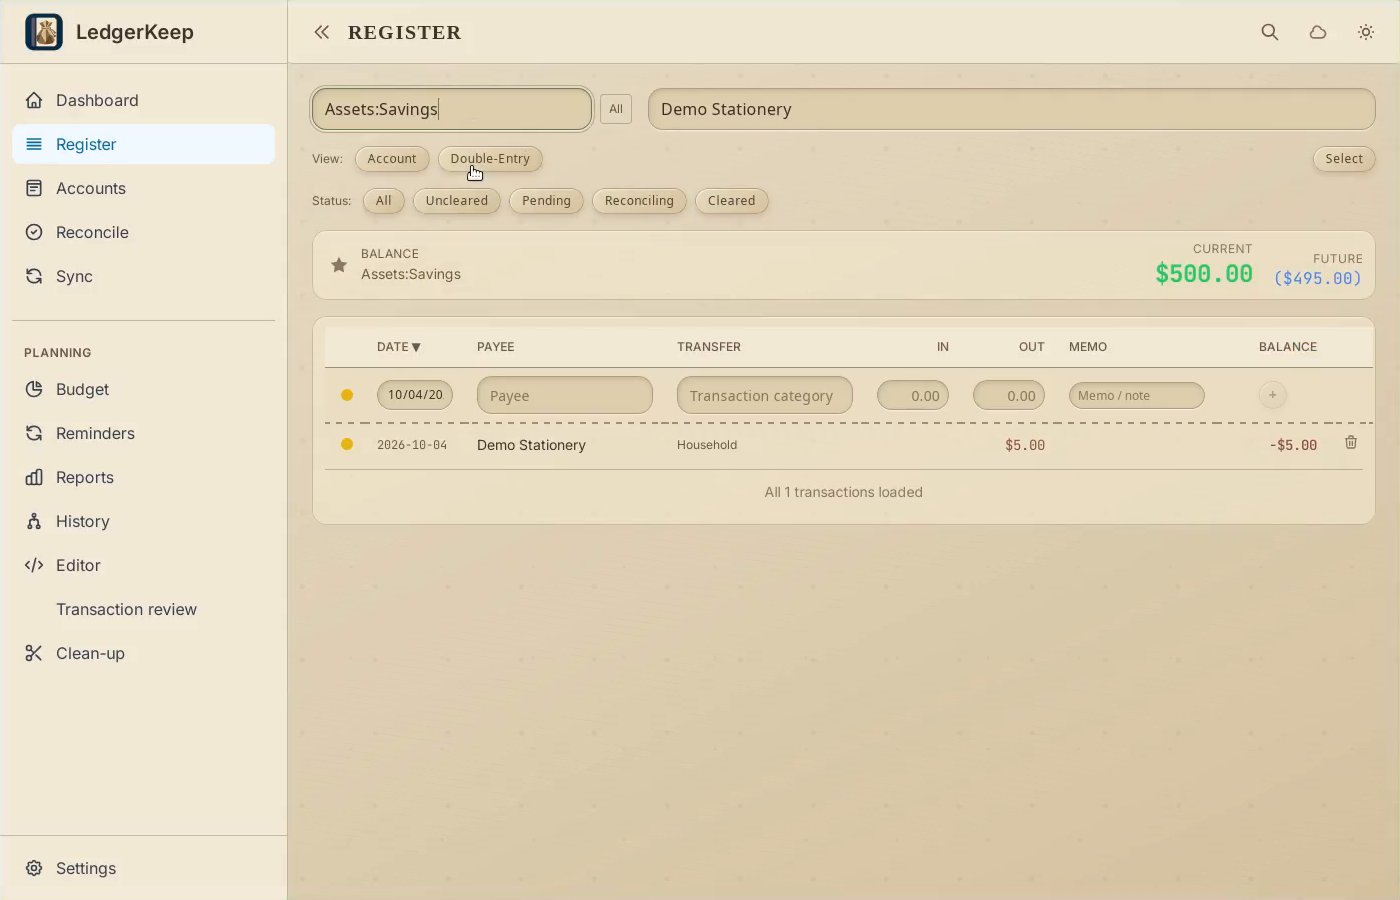This screenshot has height=900, width=1400.
Task: Filter status by Uncleared
Action: pyautogui.click(x=457, y=201)
